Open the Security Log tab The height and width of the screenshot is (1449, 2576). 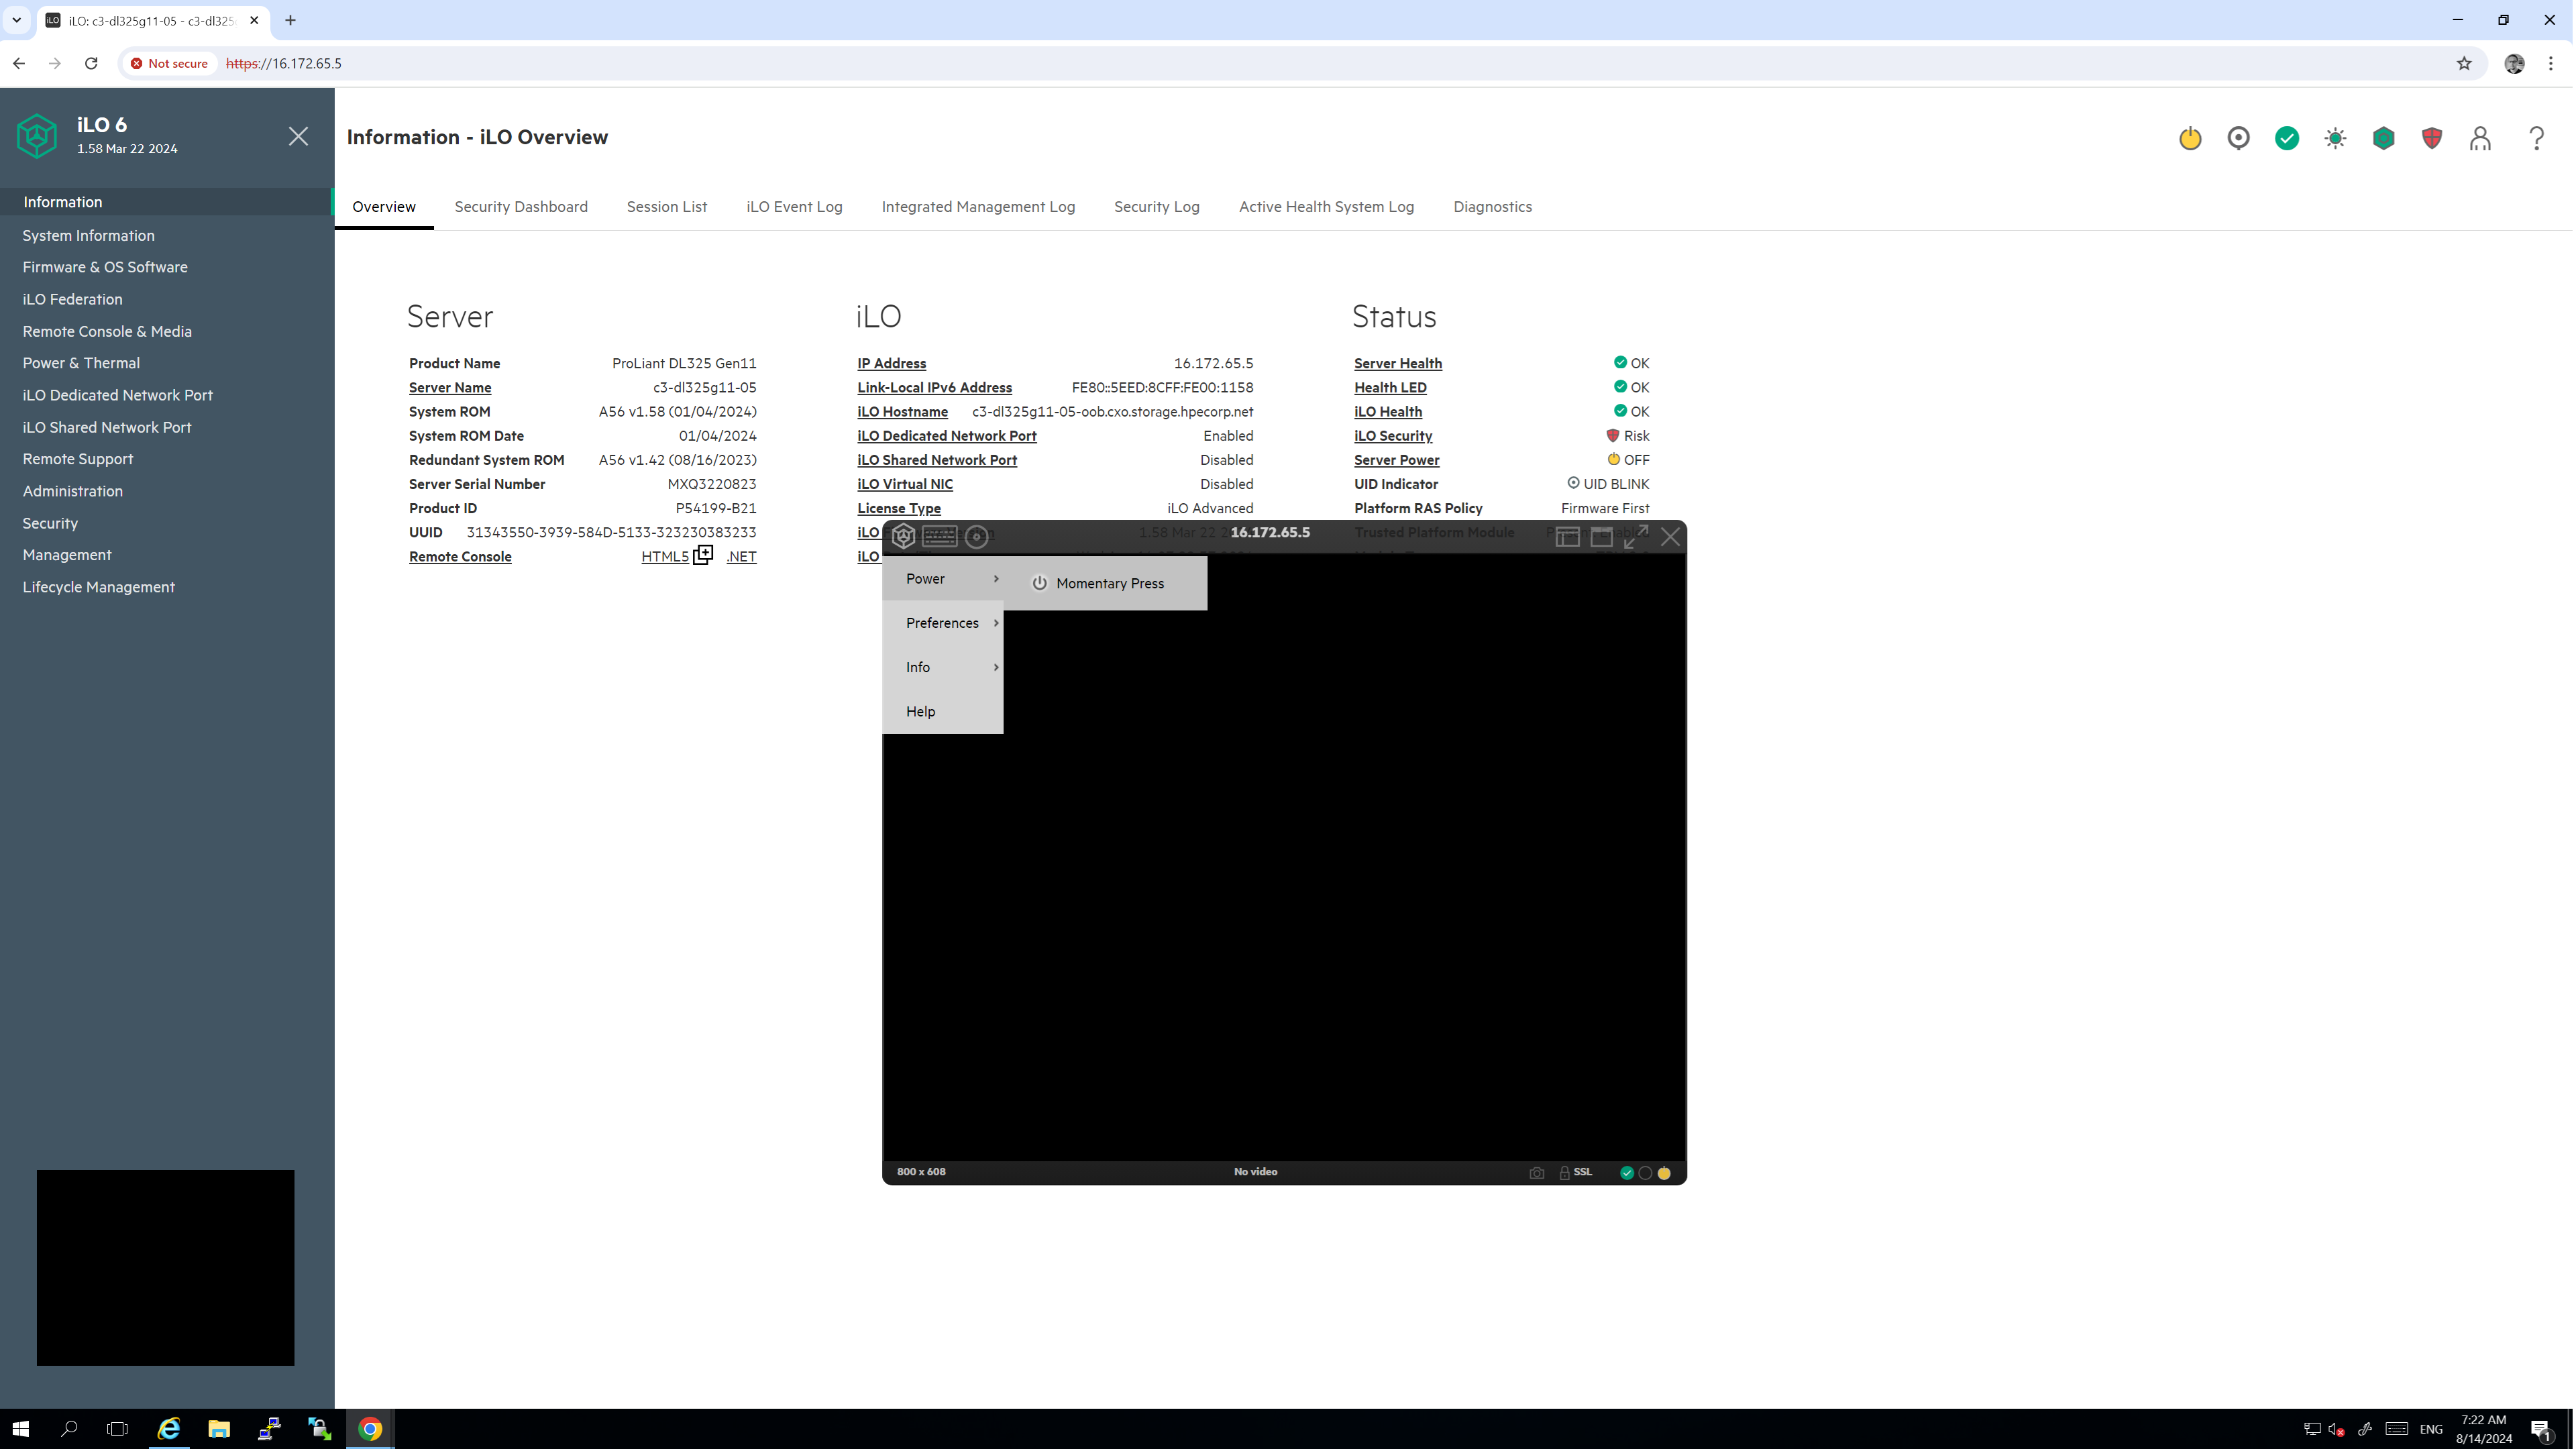pos(1157,207)
